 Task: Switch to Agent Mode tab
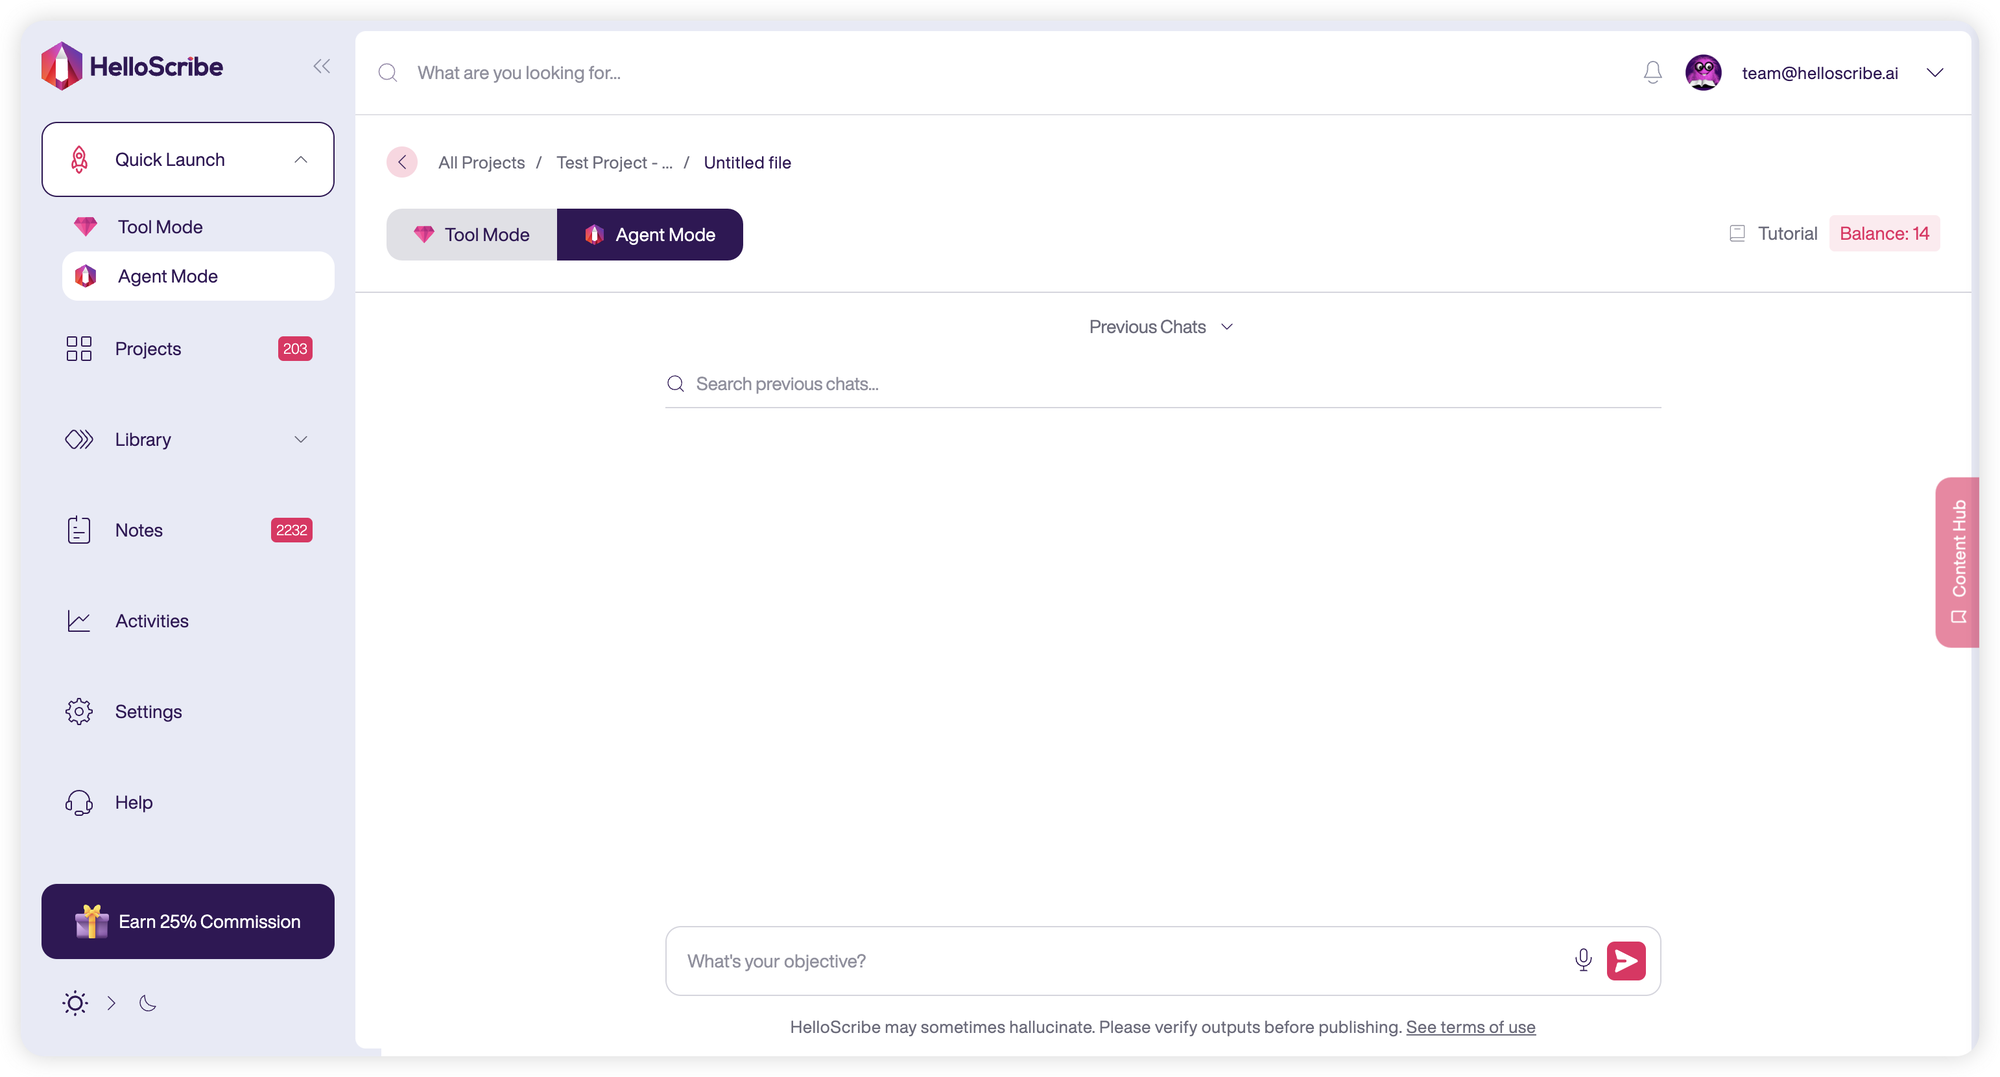650,235
